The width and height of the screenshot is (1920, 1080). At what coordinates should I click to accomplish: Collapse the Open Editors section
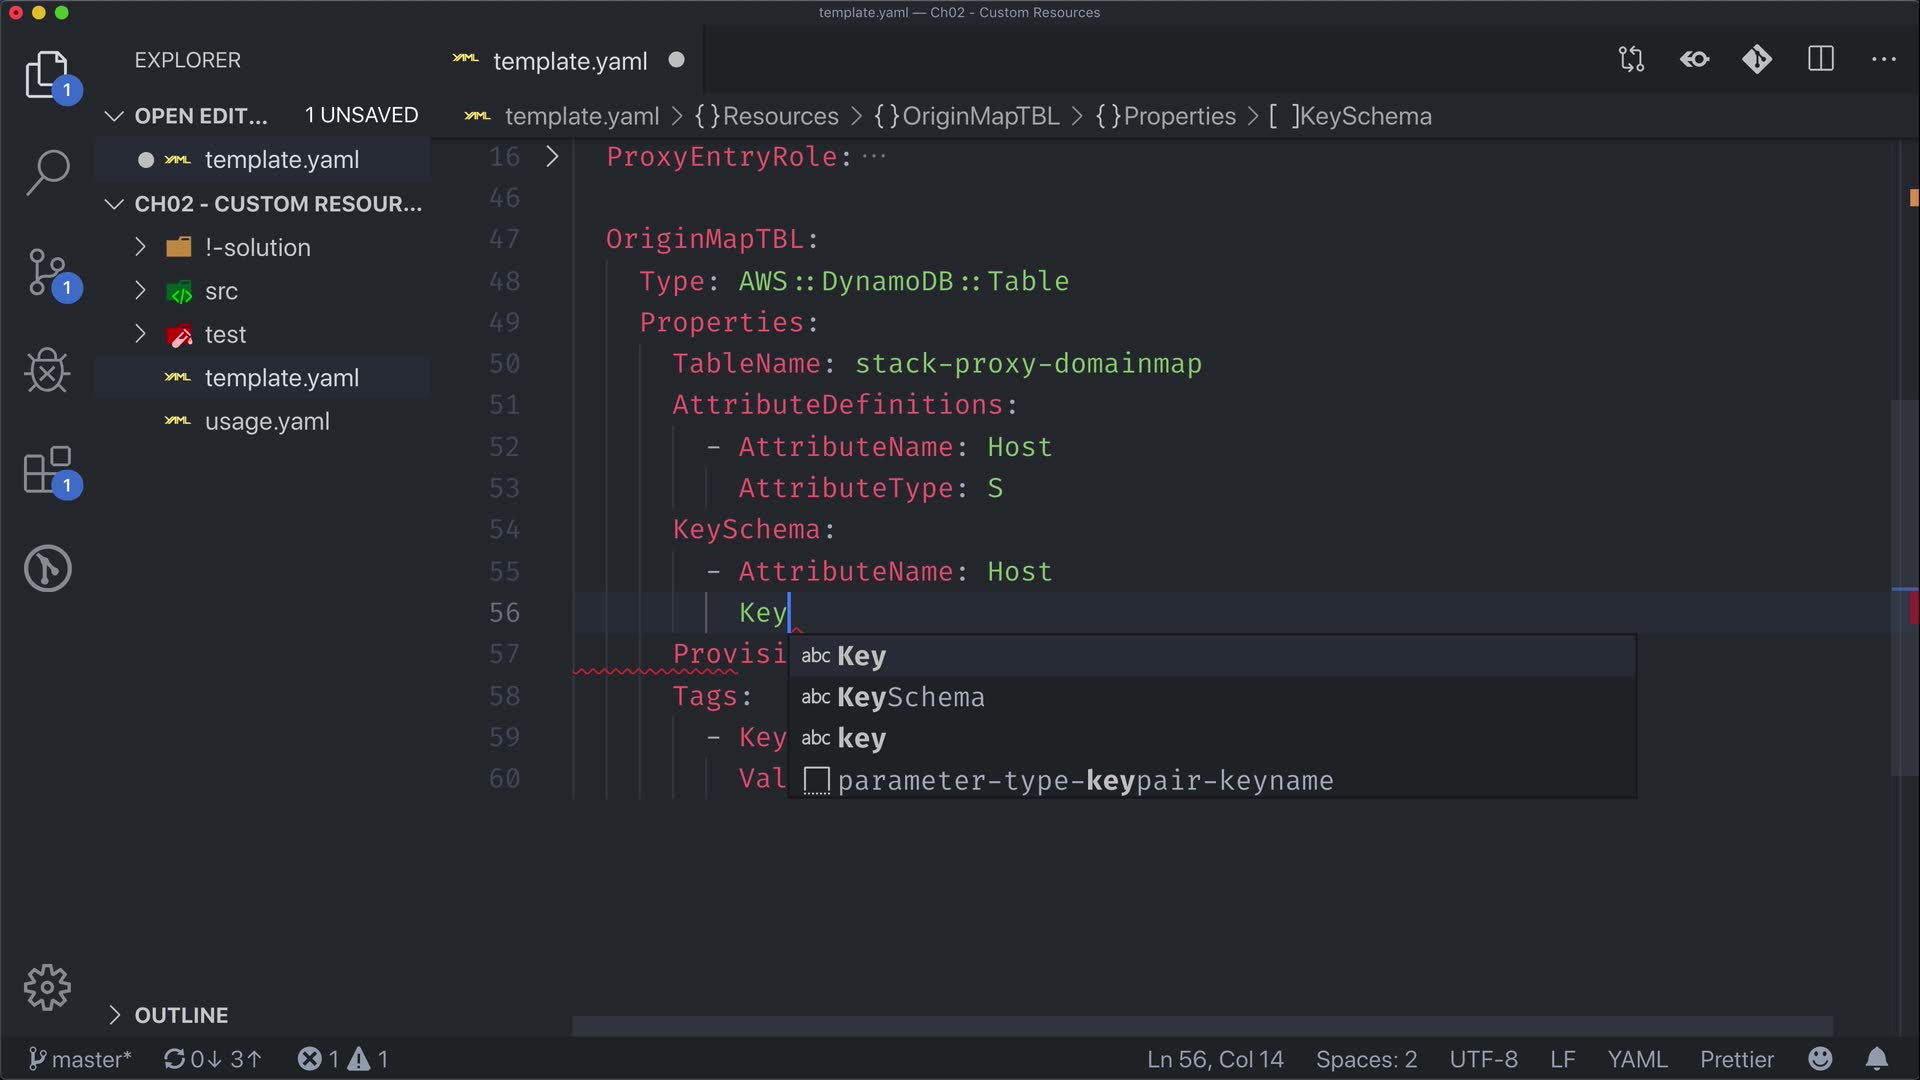[114, 116]
